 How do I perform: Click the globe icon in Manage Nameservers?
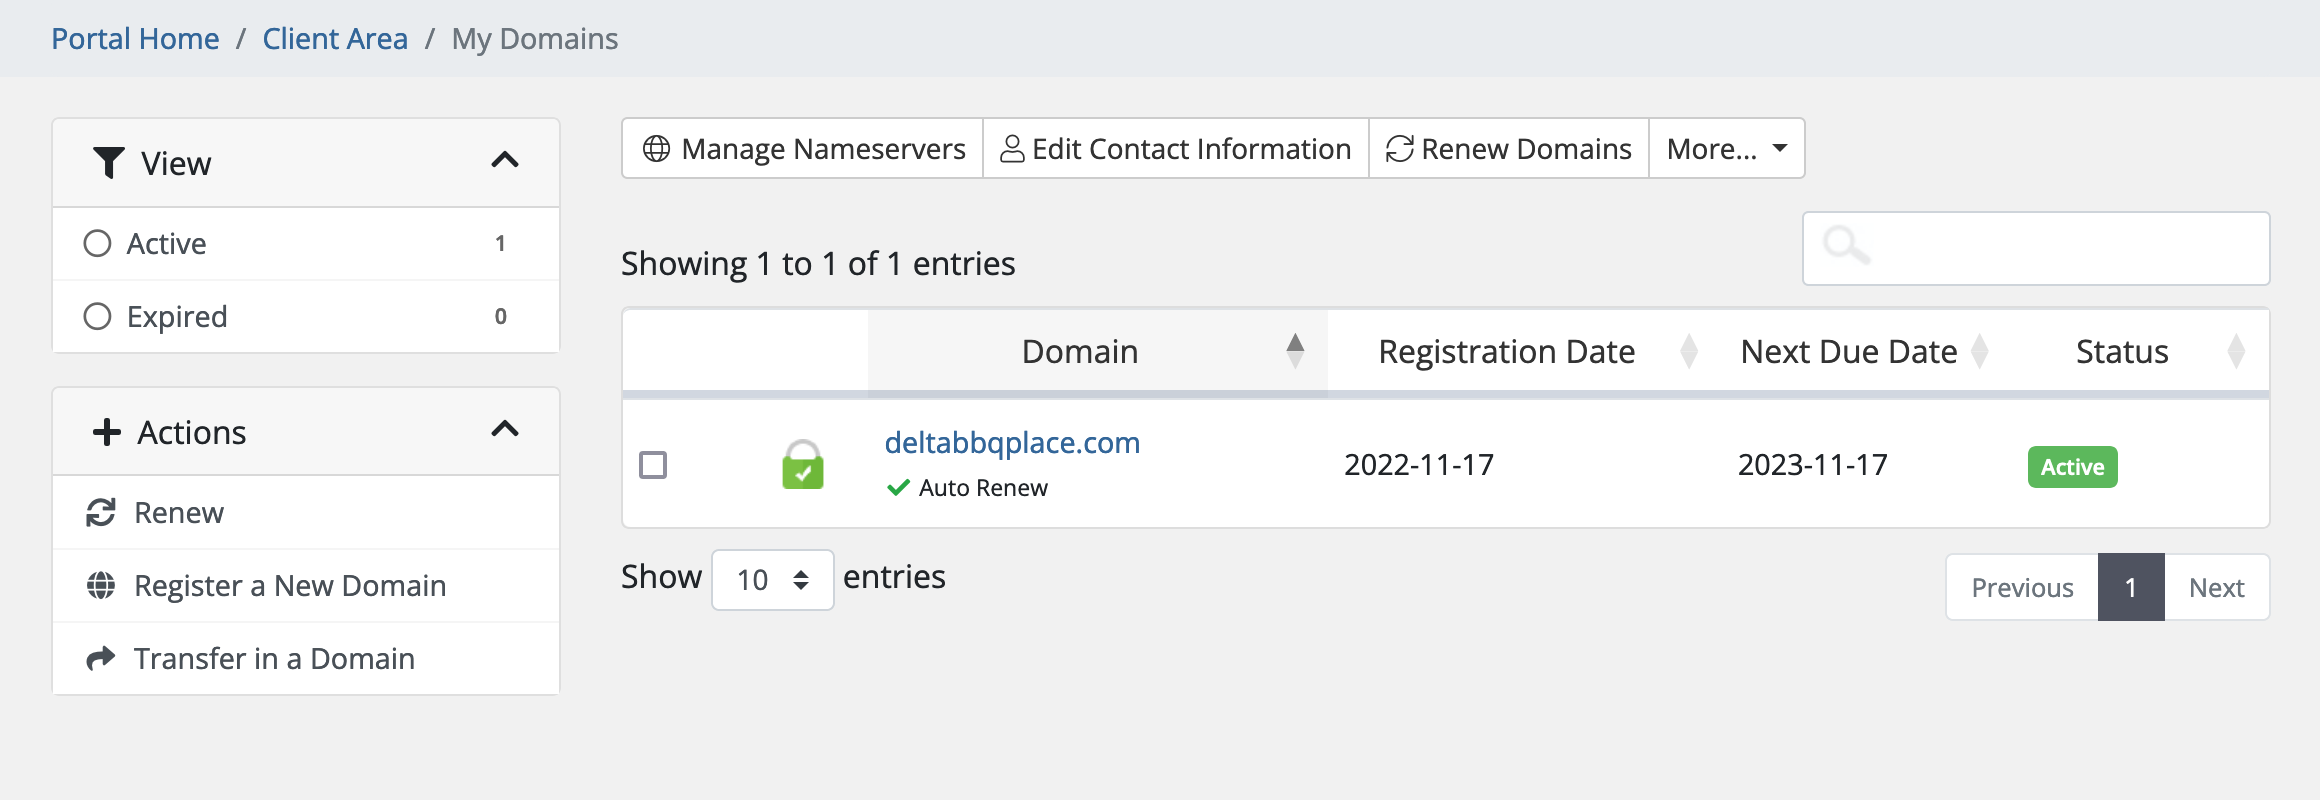pyautogui.click(x=656, y=149)
